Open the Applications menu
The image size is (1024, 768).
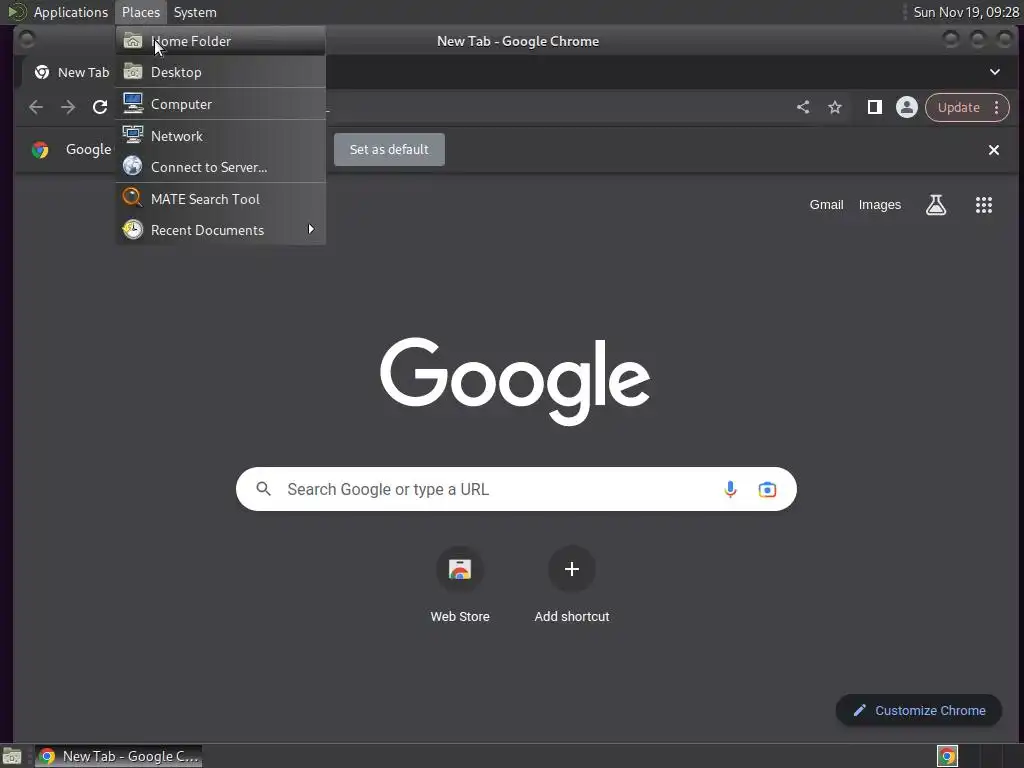point(71,12)
